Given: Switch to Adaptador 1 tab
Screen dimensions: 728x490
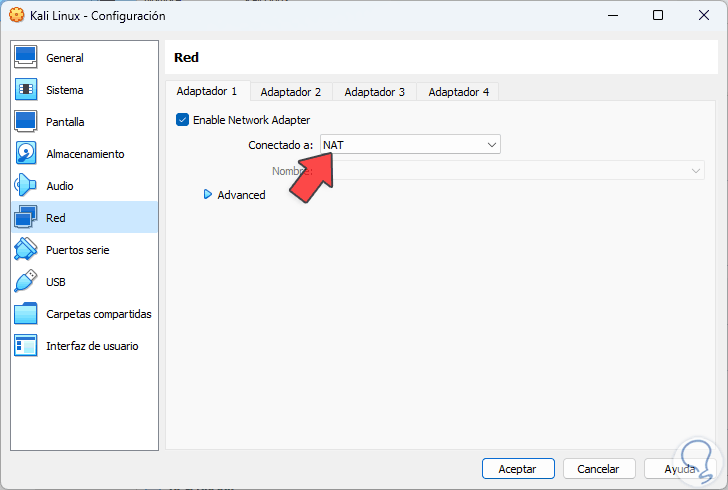Looking at the screenshot, I should click(207, 91).
